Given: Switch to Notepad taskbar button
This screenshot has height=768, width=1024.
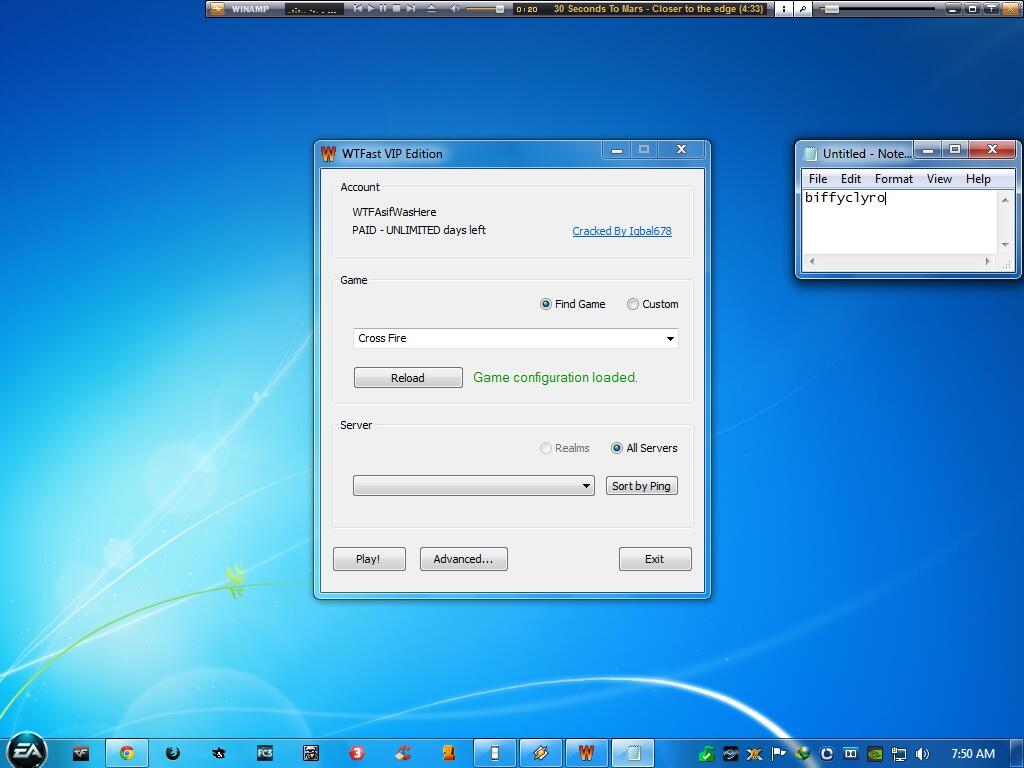Looking at the screenshot, I should [x=633, y=754].
